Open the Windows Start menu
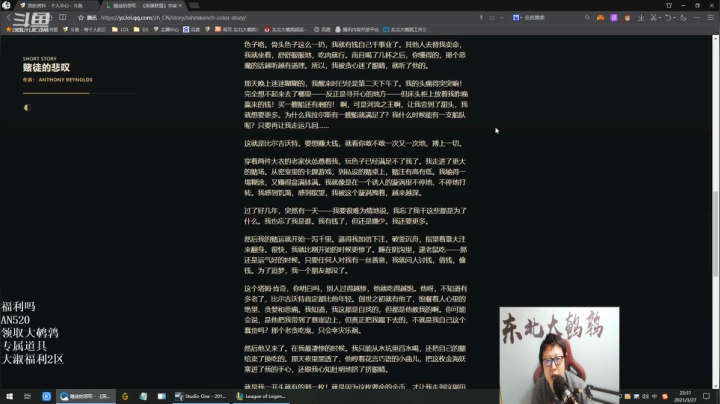This screenshot has height=404, width=720. (x=9, y=396)
